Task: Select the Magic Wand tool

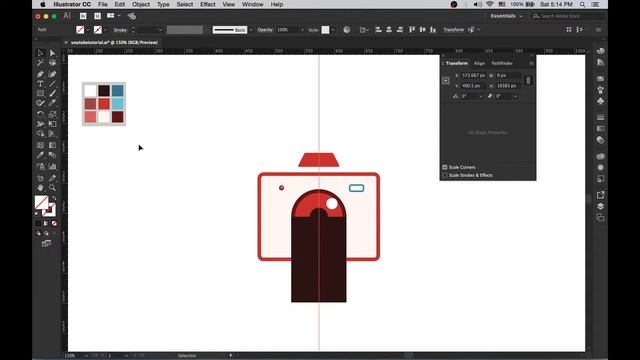Action: (x=40, y=63)
